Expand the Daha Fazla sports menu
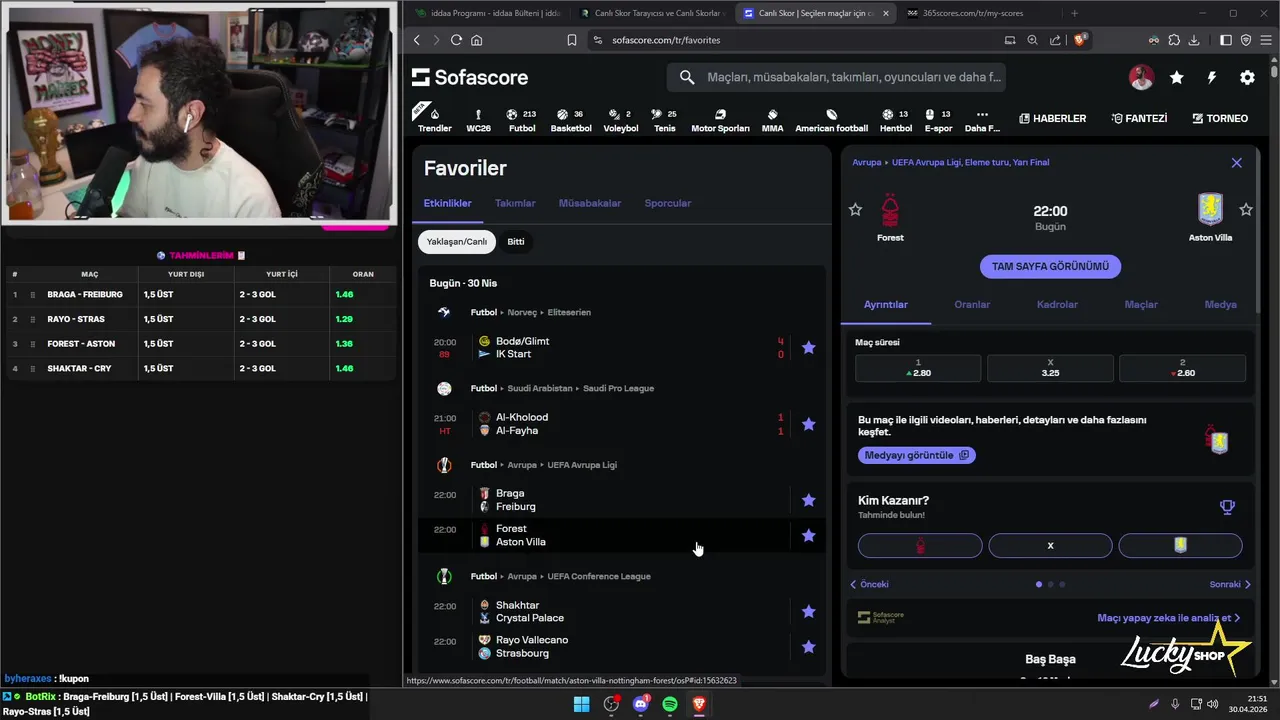The image size is (1280, 720). [982, 119]
